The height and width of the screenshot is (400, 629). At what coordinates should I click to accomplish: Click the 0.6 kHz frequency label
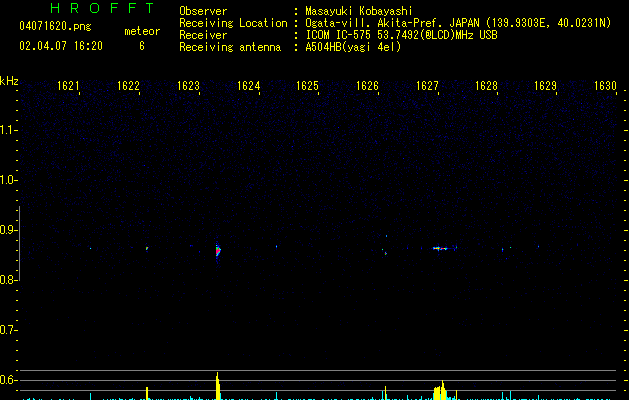tap(8, 380)
